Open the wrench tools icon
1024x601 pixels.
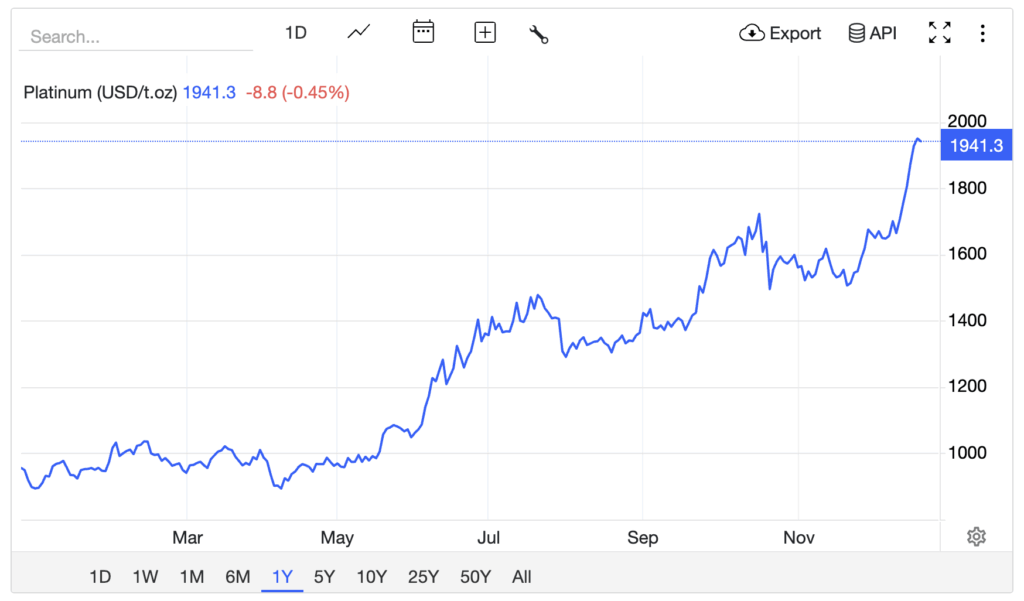tap(539, 34)
